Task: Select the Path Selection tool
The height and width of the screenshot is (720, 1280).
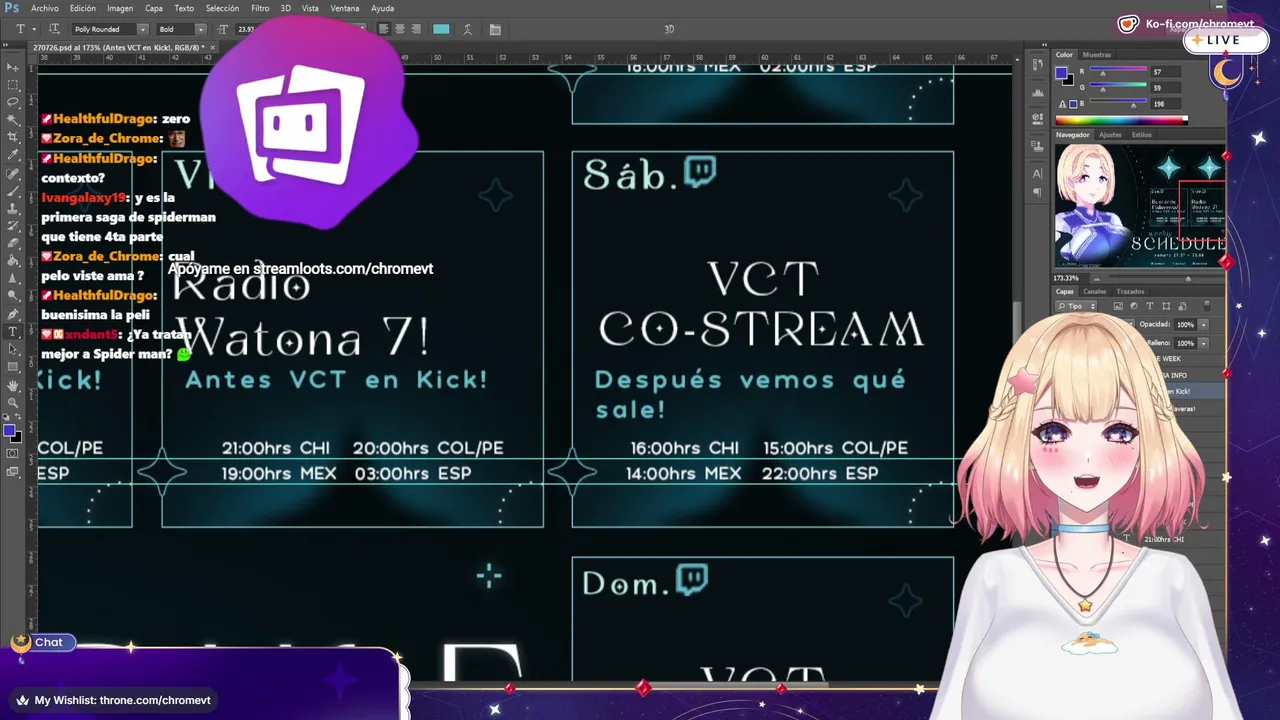Action: pos(13,349)
